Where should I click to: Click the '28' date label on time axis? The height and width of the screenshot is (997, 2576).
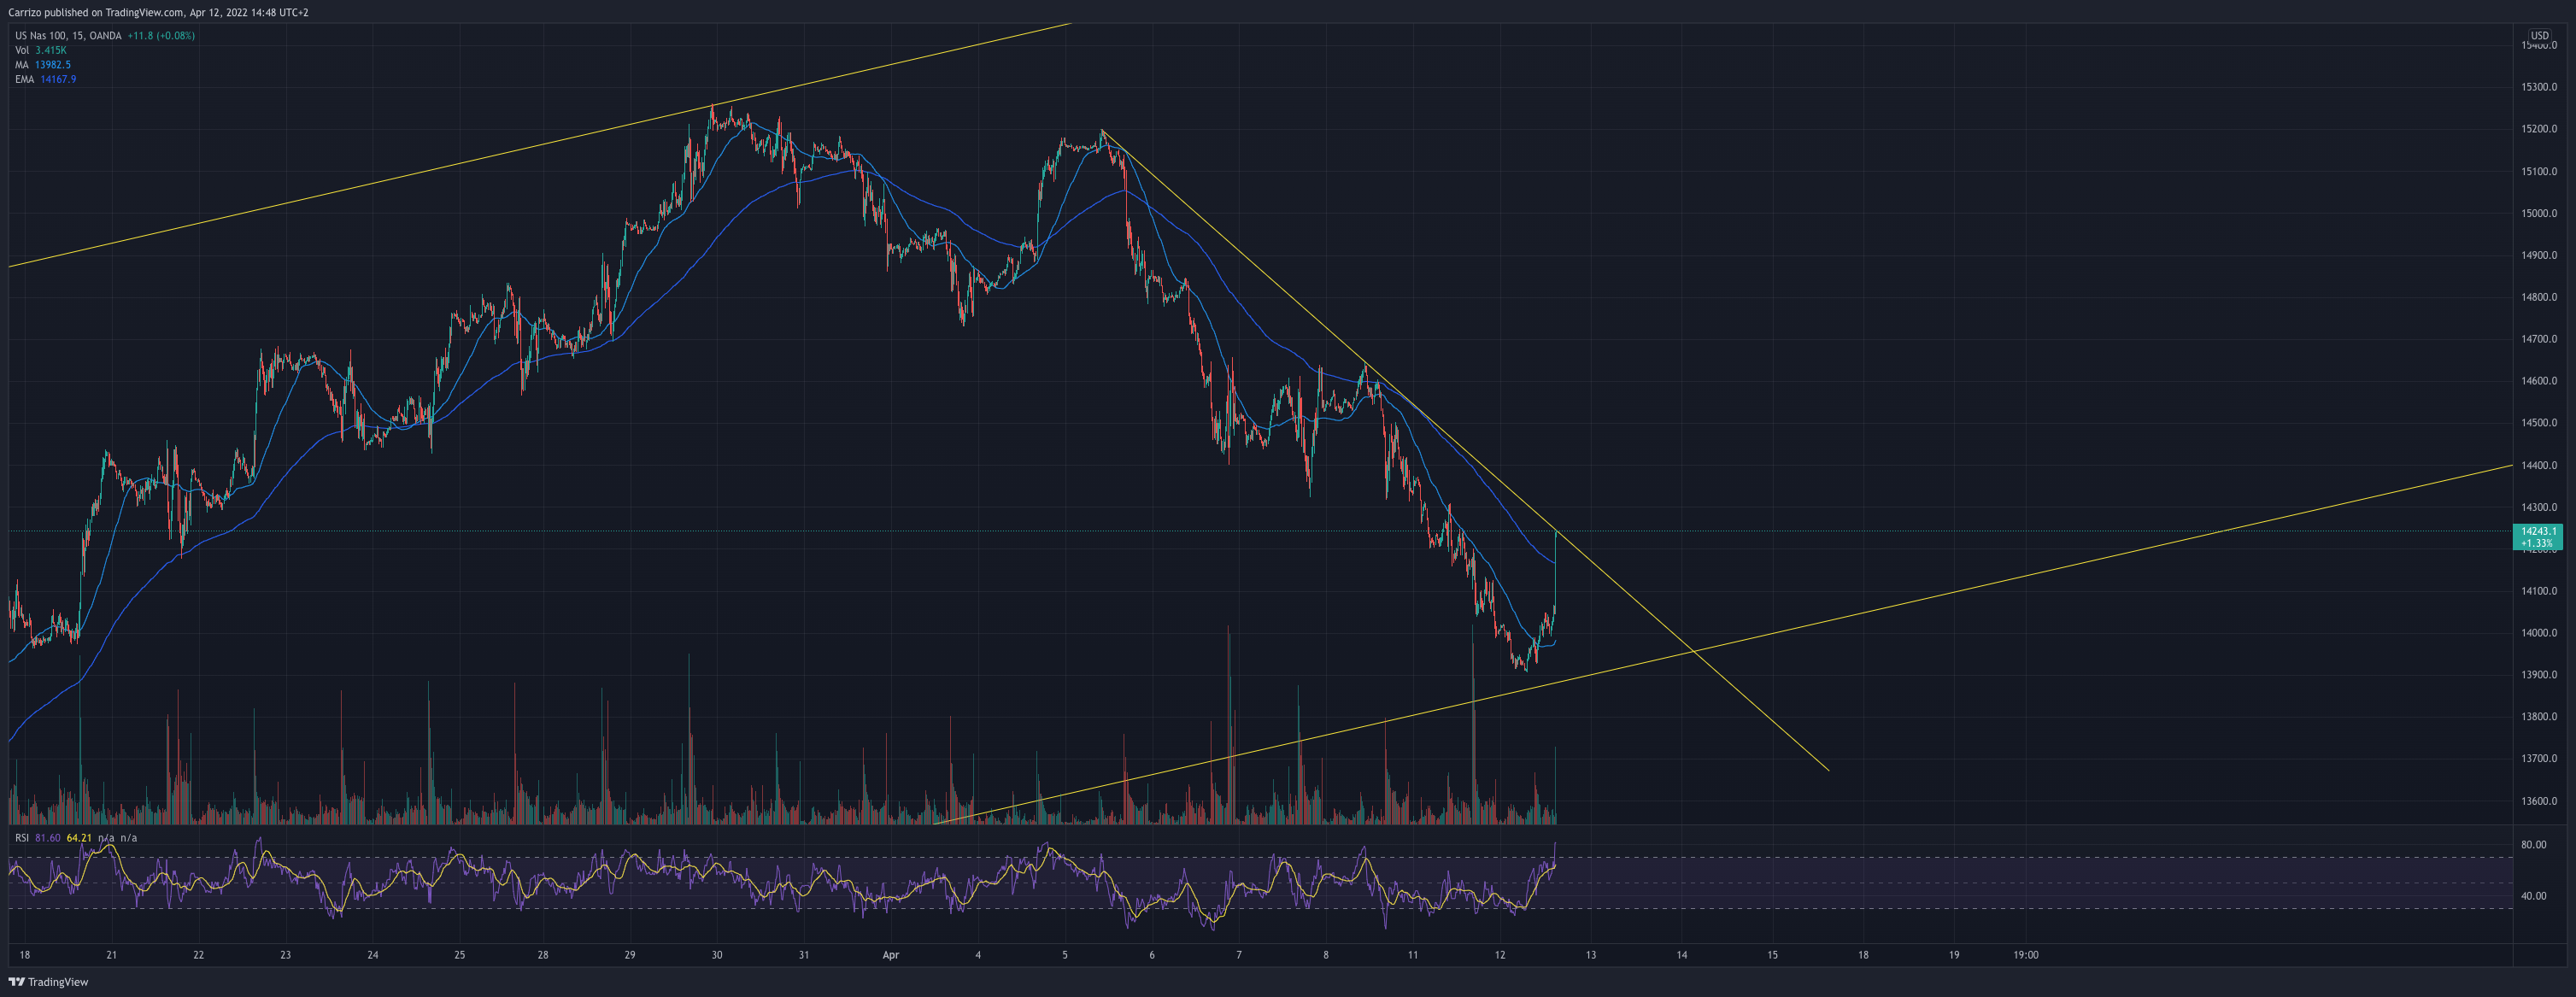tap(543, 955)
